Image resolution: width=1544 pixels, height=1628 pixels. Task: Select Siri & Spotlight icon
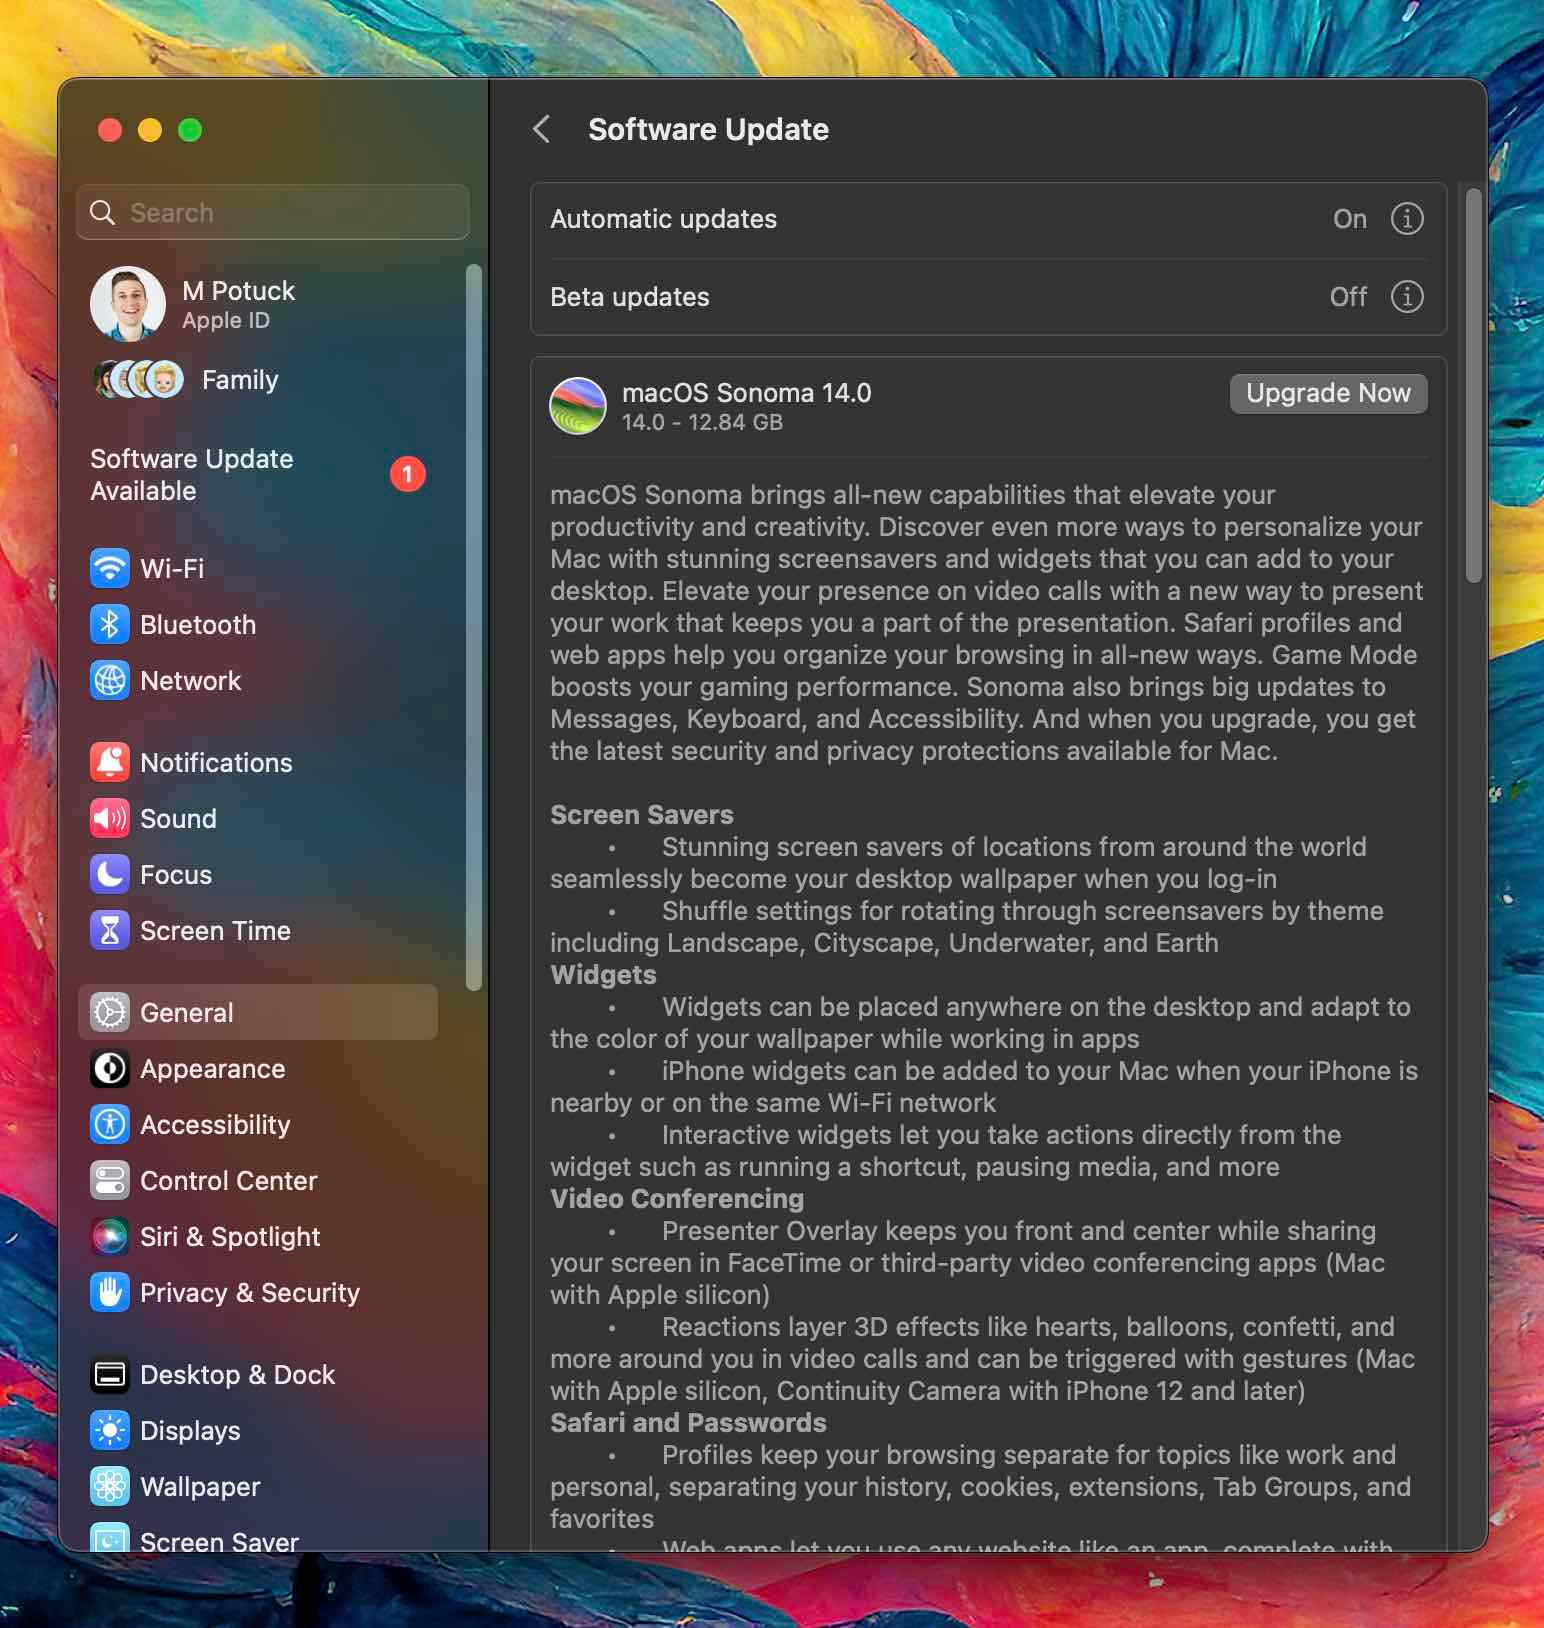click(110, 1236)
